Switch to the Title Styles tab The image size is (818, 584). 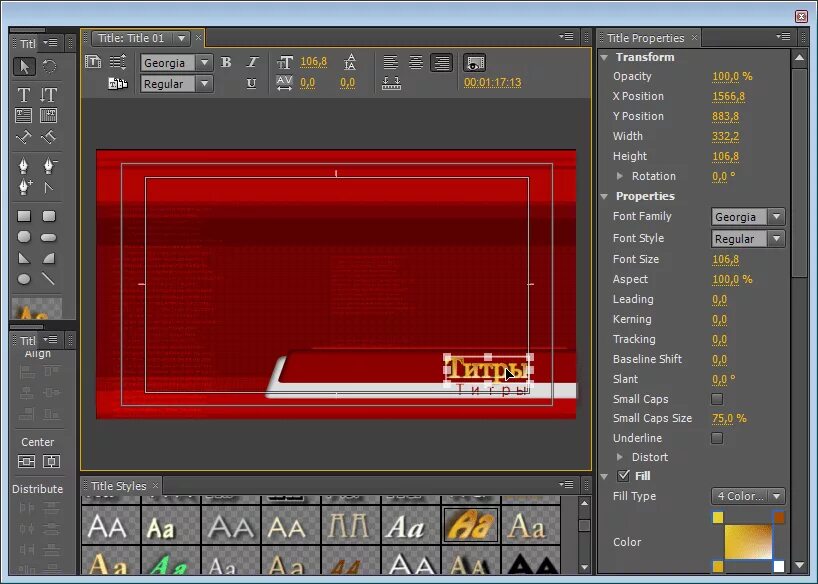click(x=118, y=486)
